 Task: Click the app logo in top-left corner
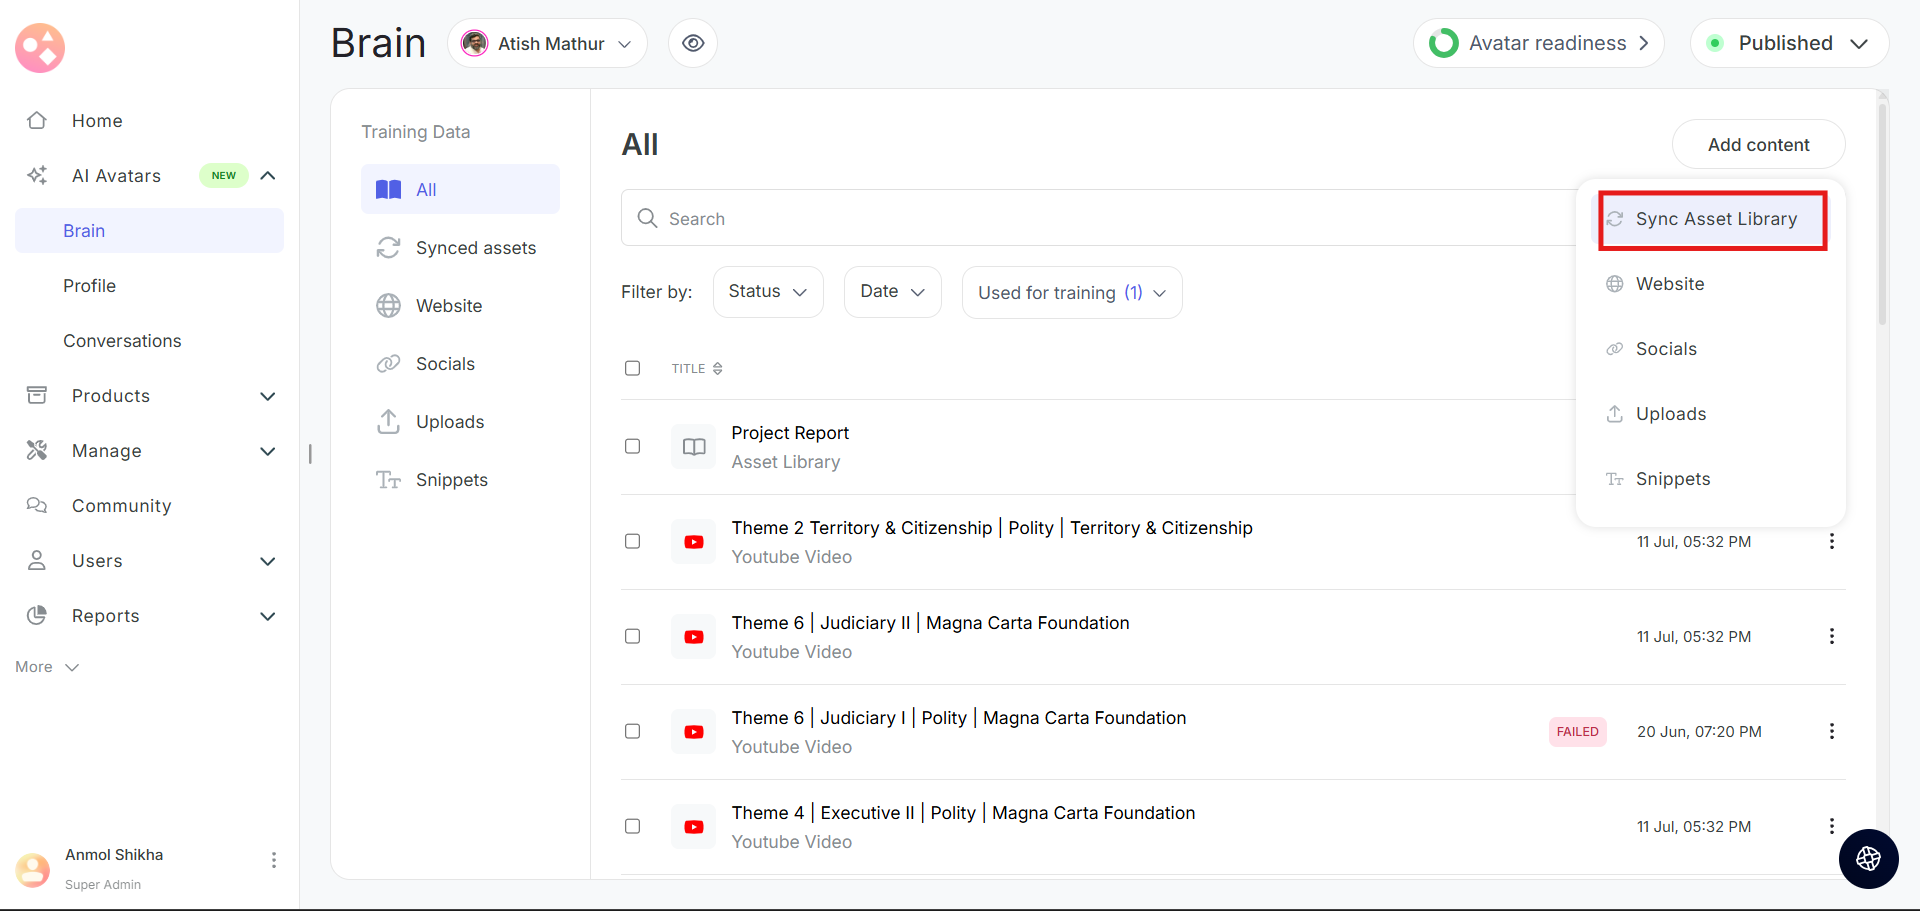click(x=40, y=48)
